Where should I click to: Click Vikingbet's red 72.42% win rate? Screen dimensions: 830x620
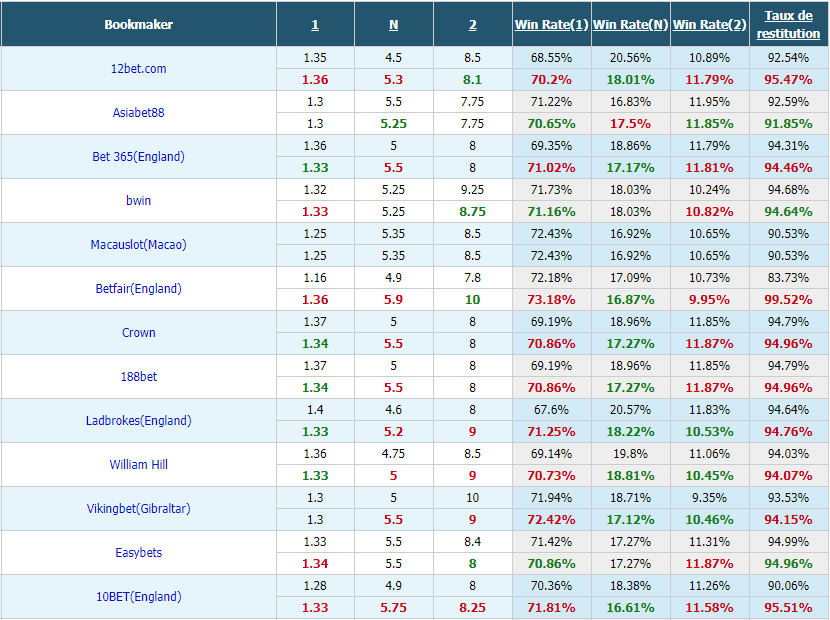point(551,519)
